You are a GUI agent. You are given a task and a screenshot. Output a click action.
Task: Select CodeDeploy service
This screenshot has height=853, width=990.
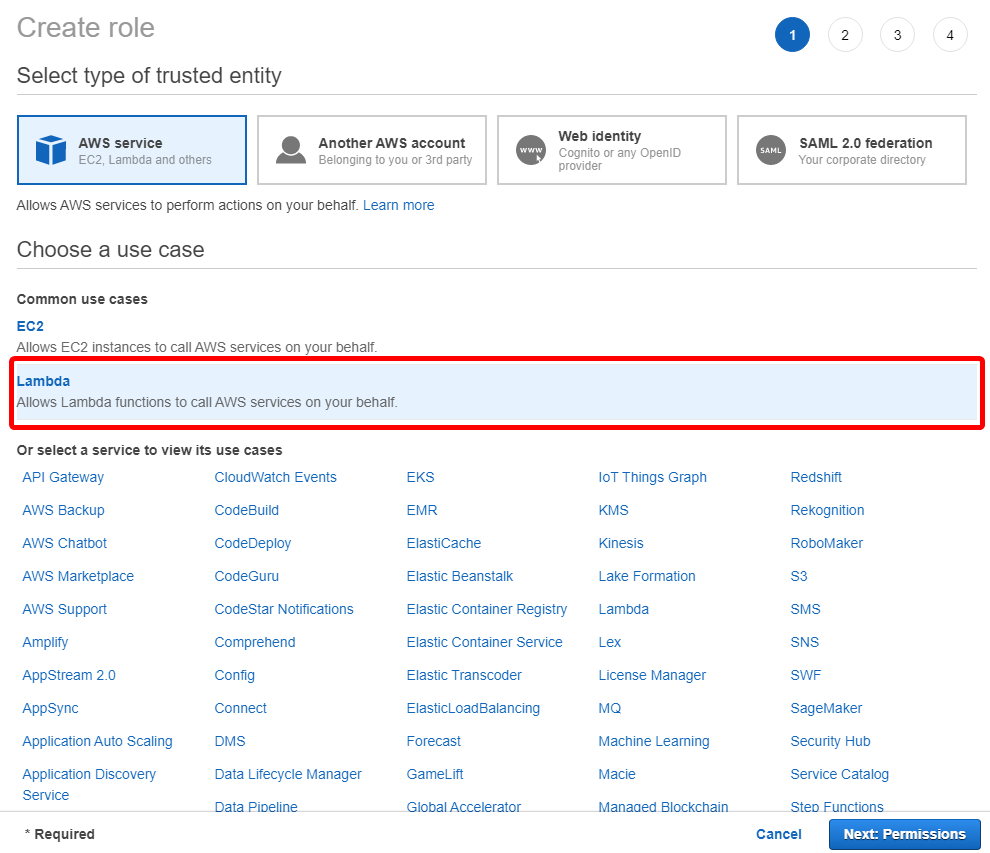pyautogui.click(x=253, y=543)
